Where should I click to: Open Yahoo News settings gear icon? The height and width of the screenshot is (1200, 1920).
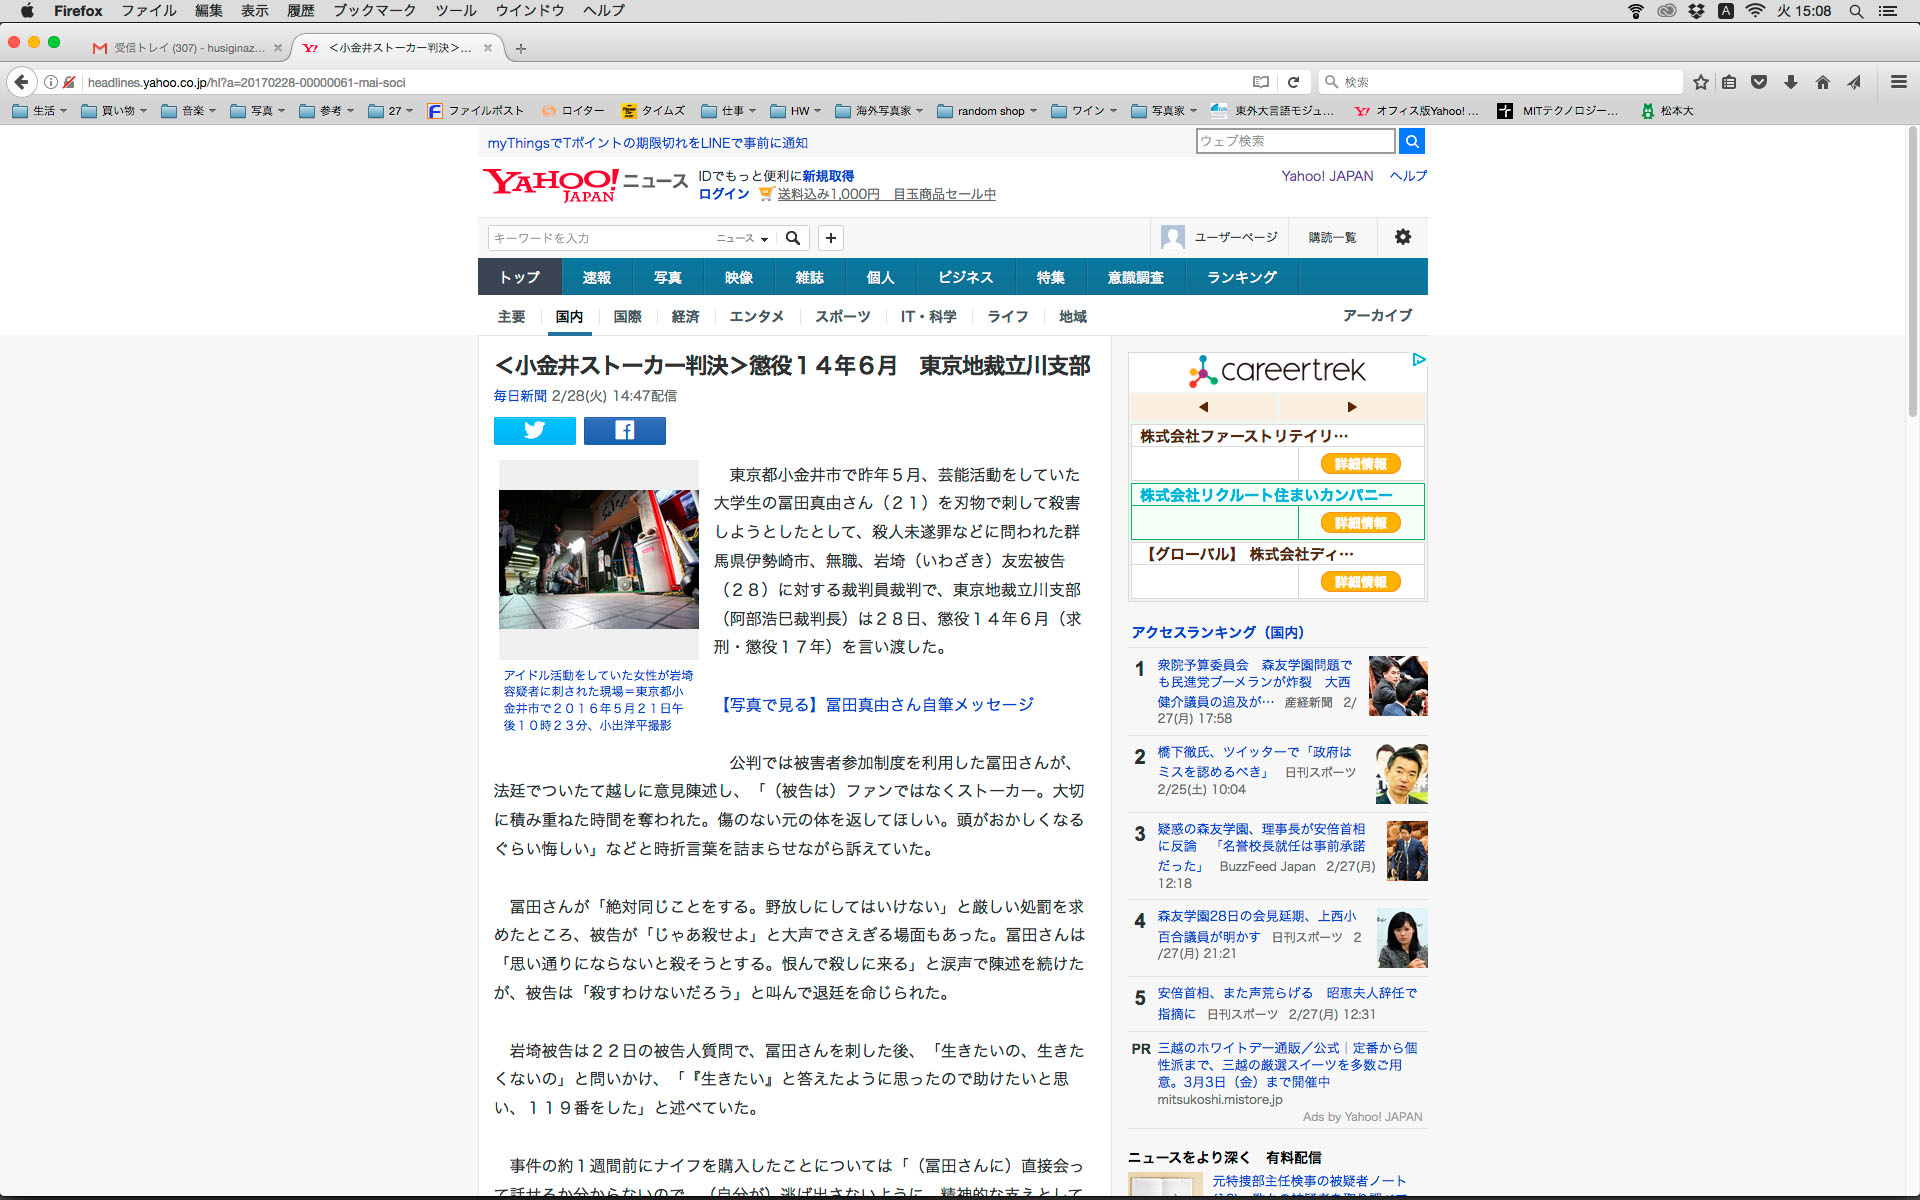1402,237
